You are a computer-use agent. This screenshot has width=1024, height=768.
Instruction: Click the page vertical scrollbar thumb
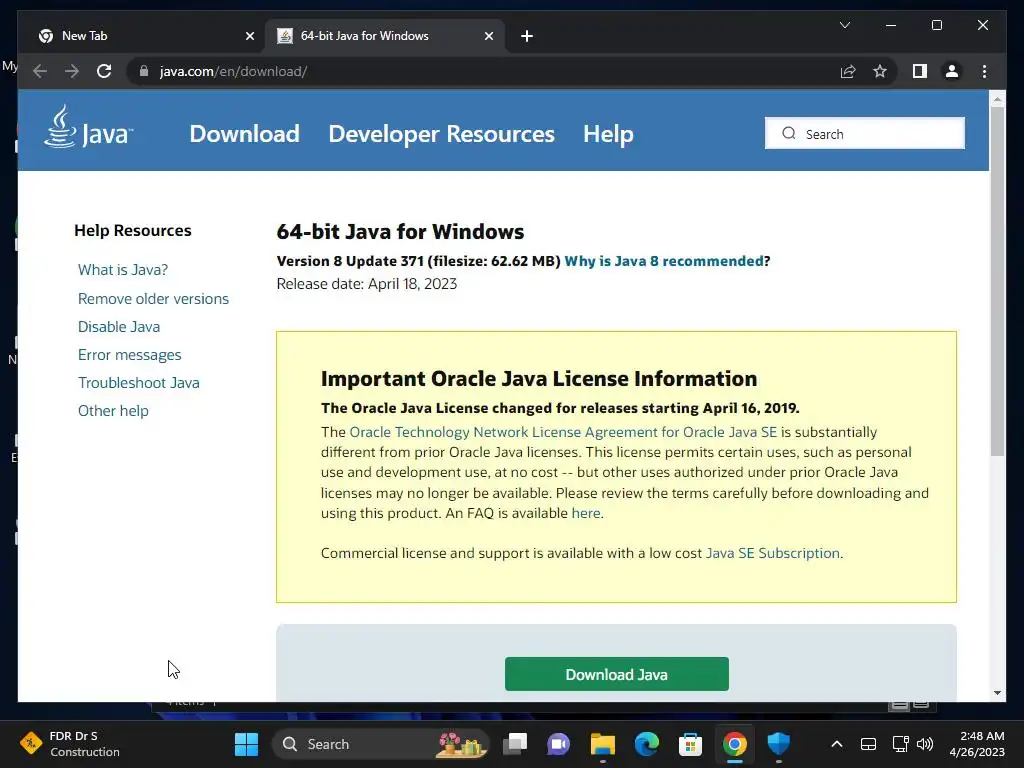point(997,281)
